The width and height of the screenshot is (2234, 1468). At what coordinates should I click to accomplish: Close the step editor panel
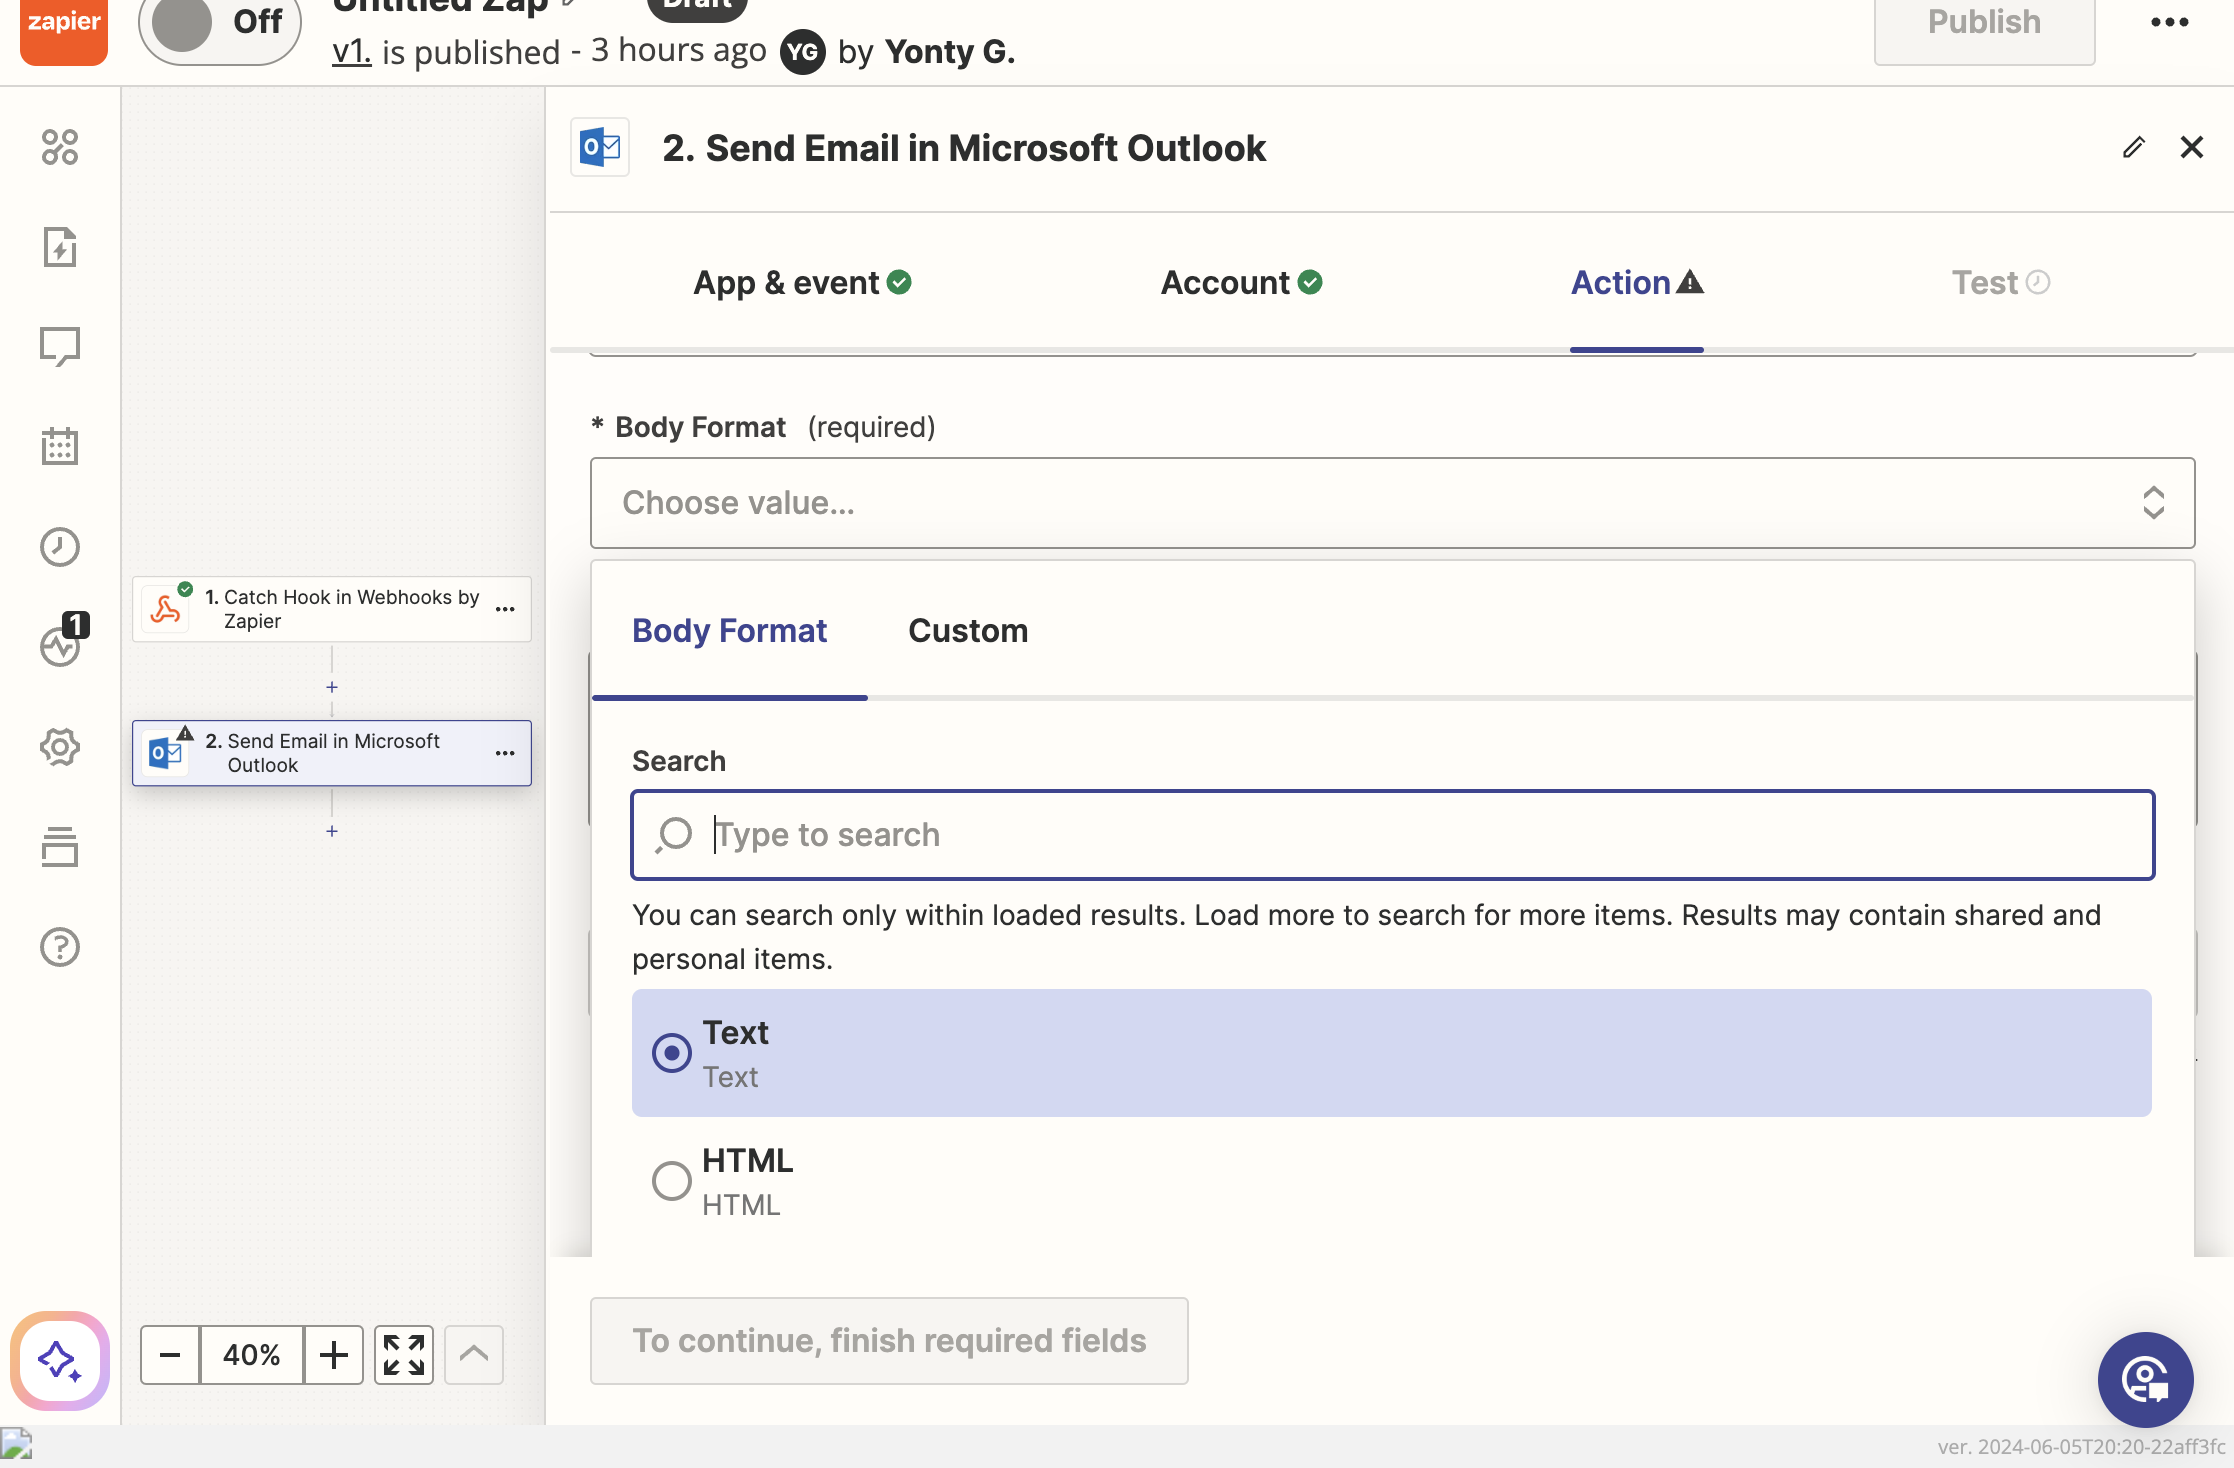click(x=2192, y=147)
